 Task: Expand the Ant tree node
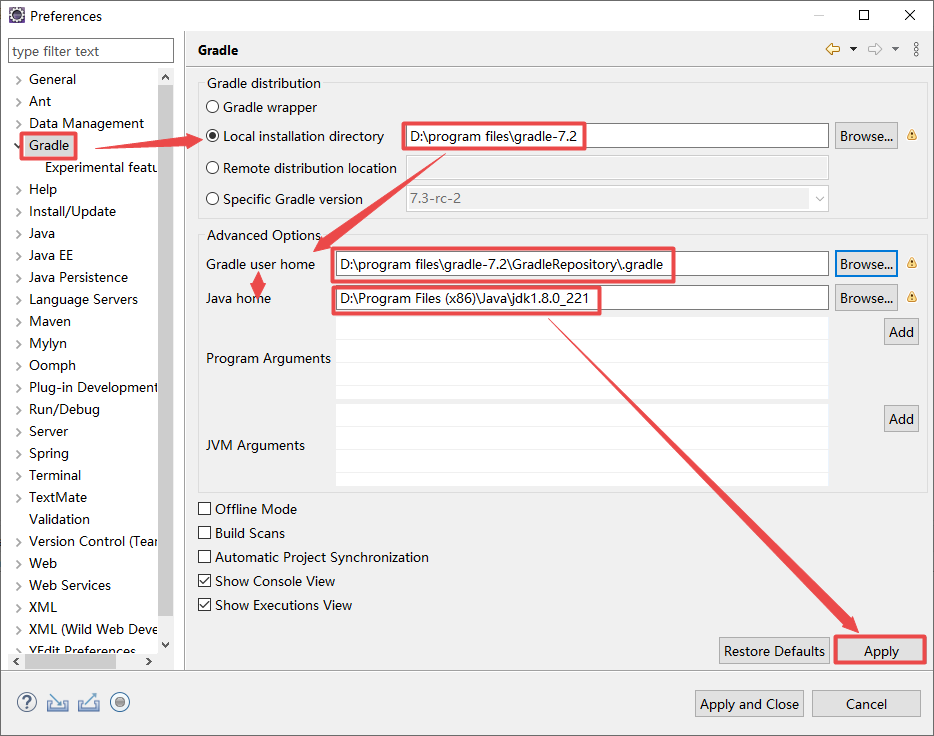coord(18,102)
